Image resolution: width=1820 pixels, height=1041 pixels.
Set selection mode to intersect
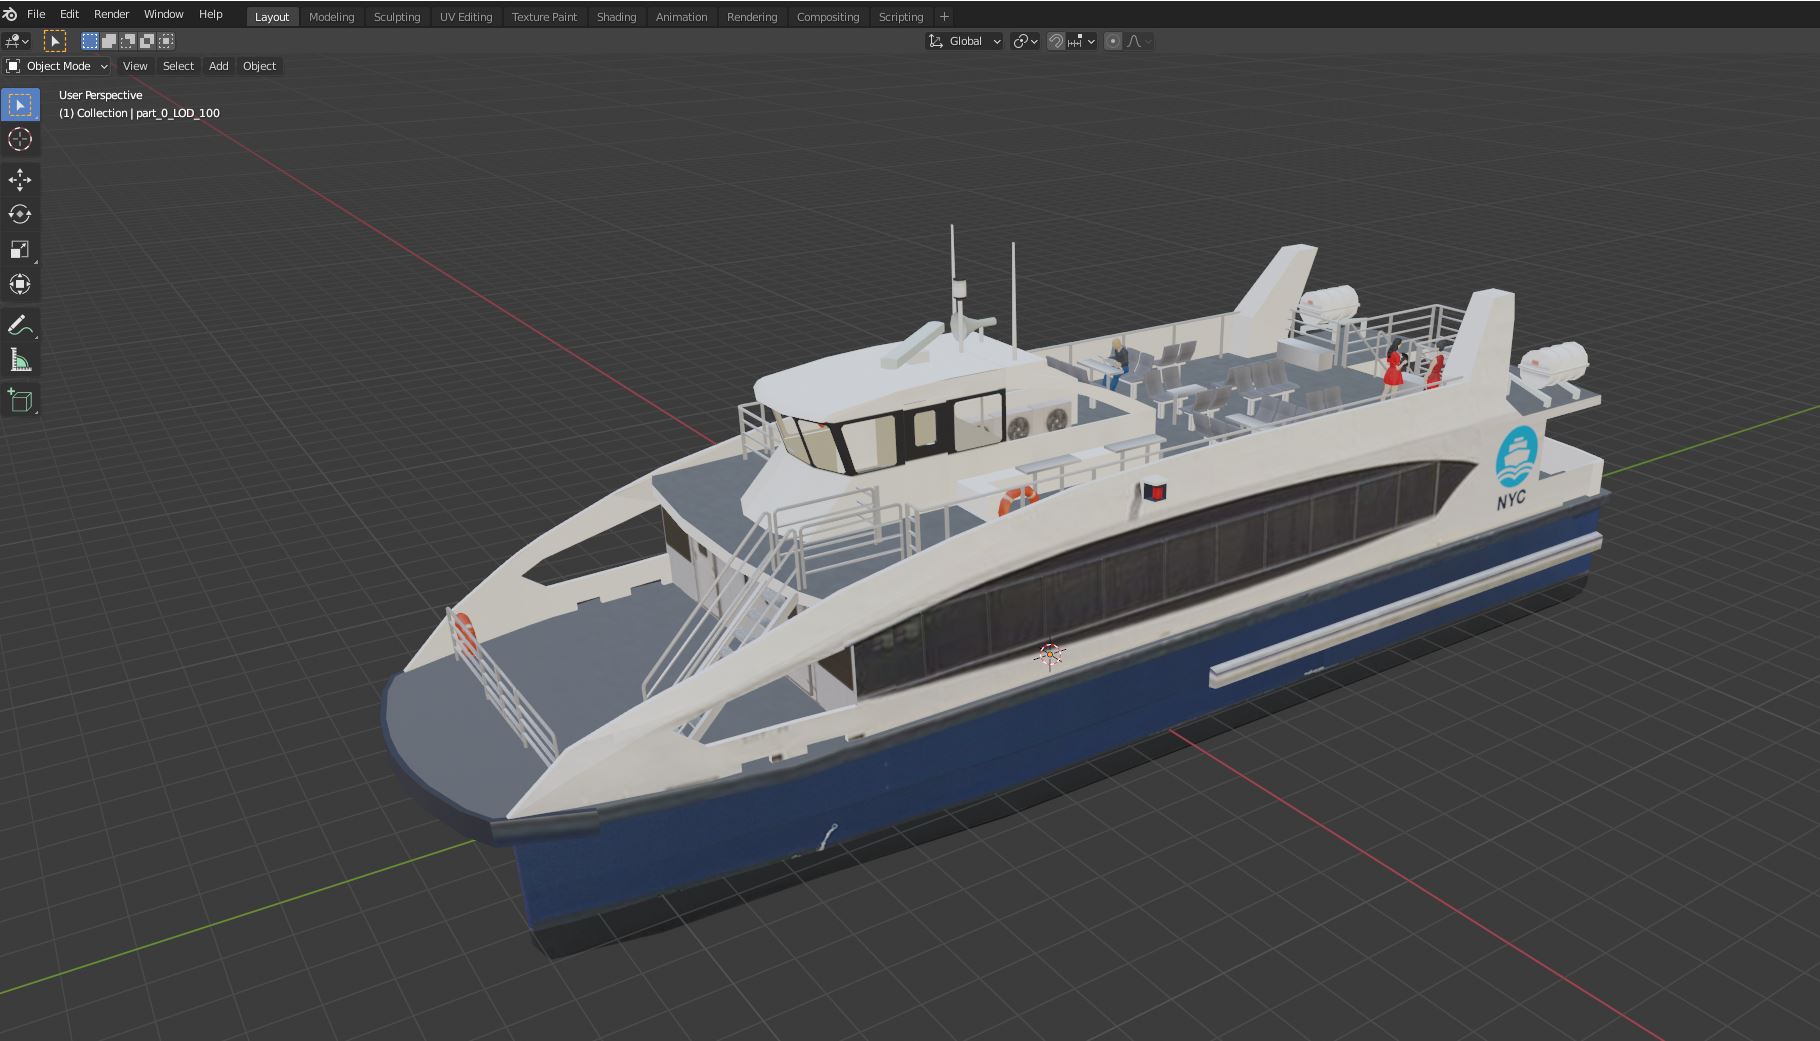point(166,41)
